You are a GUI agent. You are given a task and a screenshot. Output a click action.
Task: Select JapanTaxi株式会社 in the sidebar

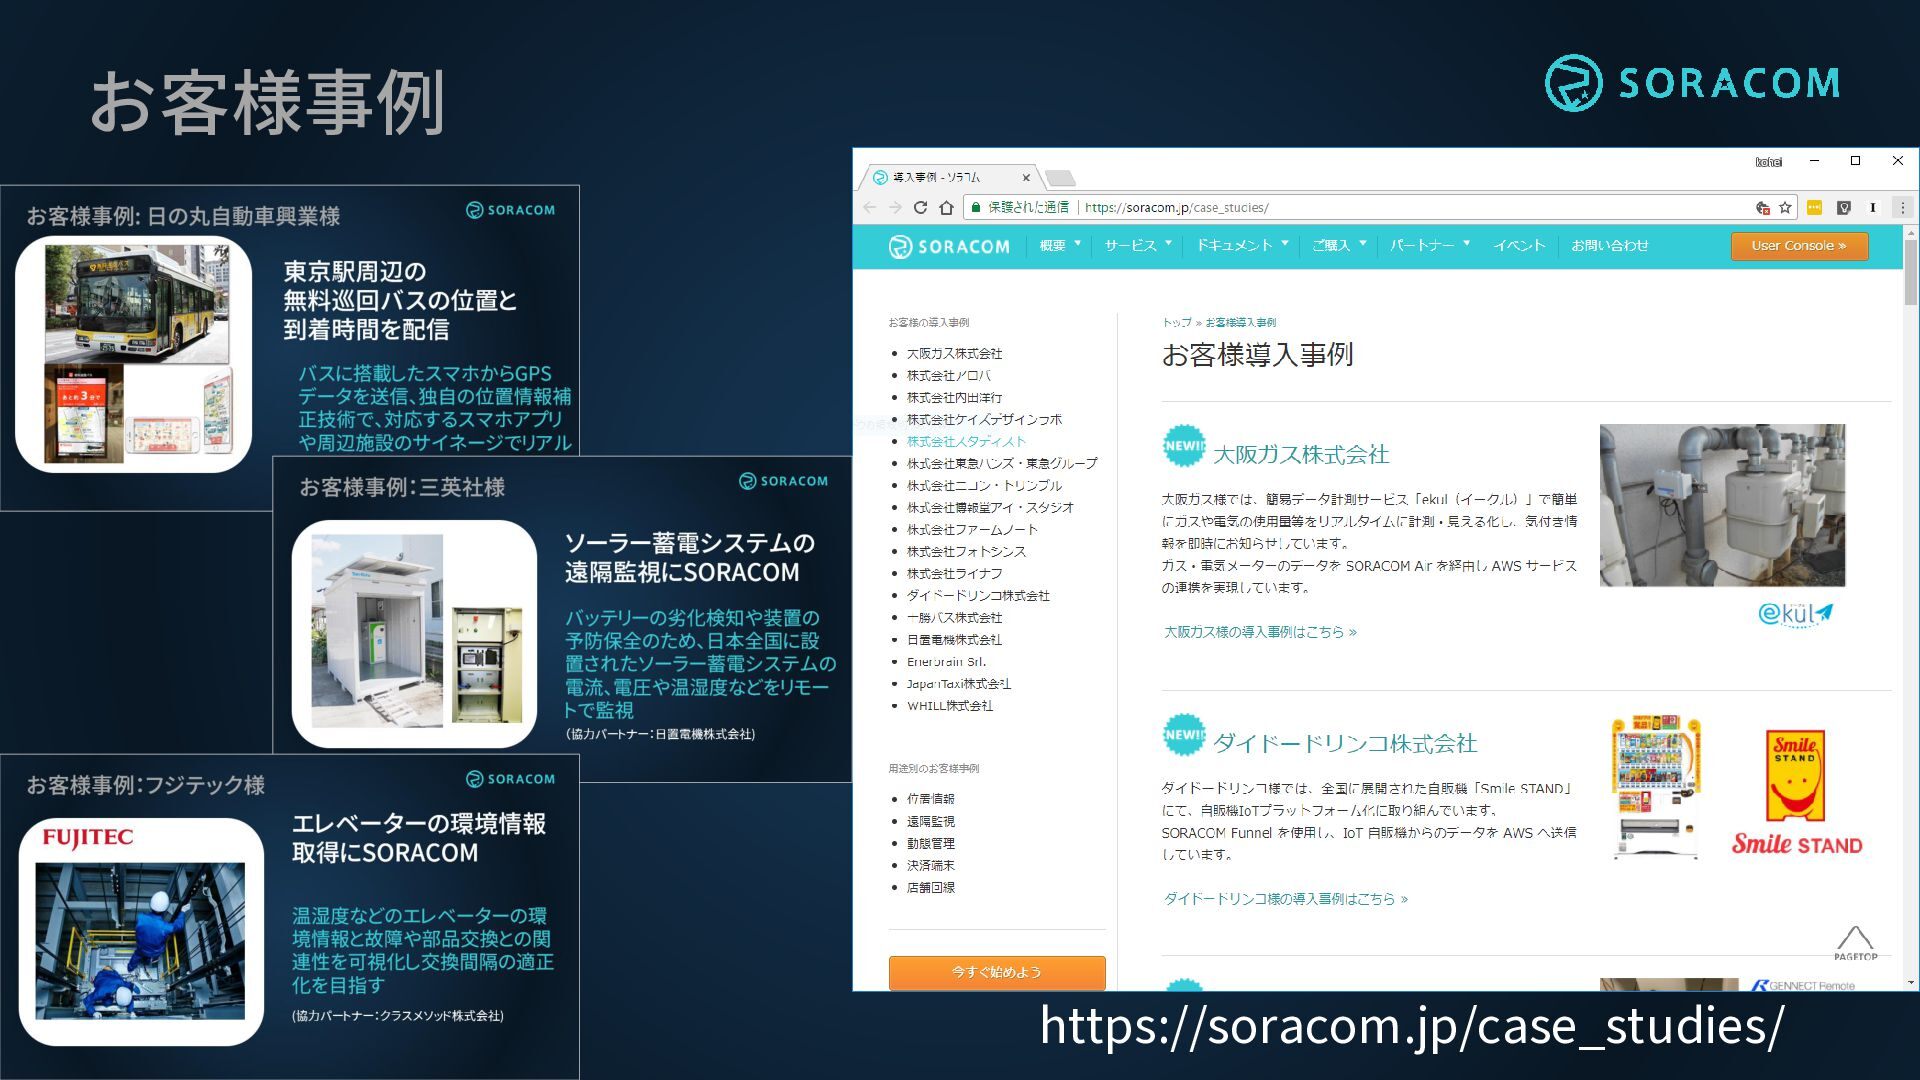click(959, 684)
